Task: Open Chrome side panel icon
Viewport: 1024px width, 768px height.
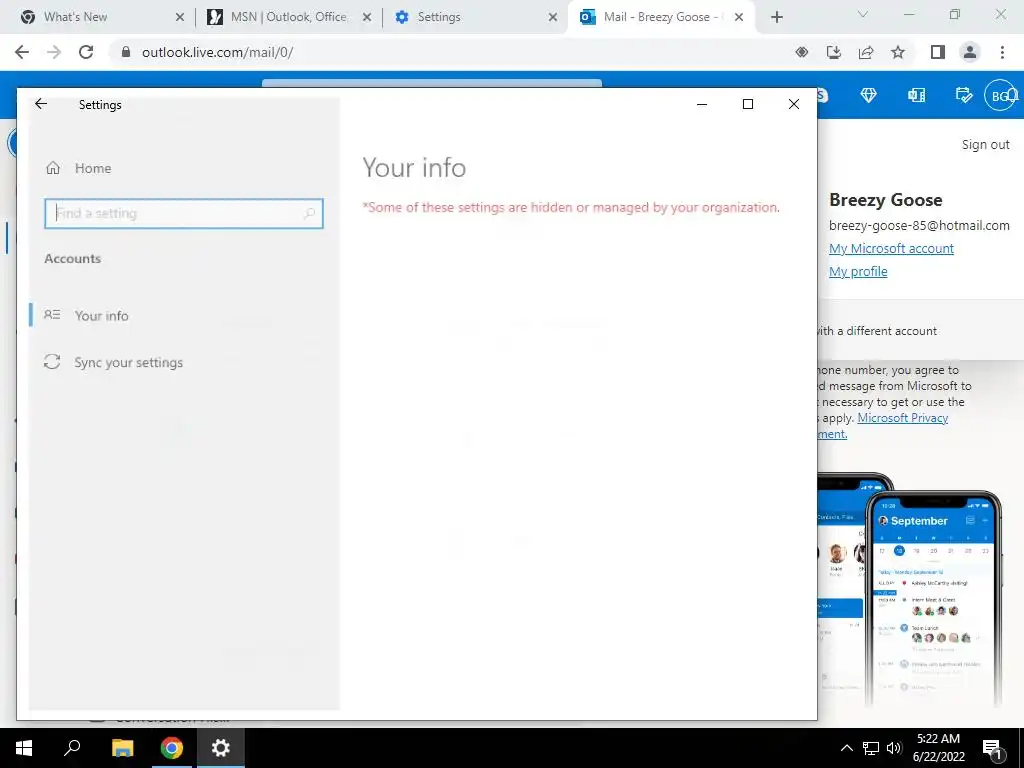Action: click(x=938, y=52)
